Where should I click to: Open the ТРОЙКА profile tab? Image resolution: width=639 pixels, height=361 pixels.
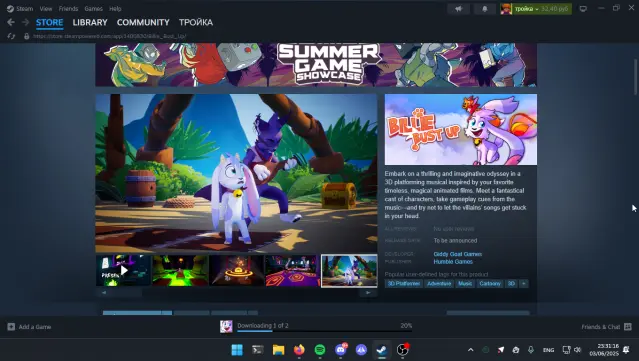196,22
